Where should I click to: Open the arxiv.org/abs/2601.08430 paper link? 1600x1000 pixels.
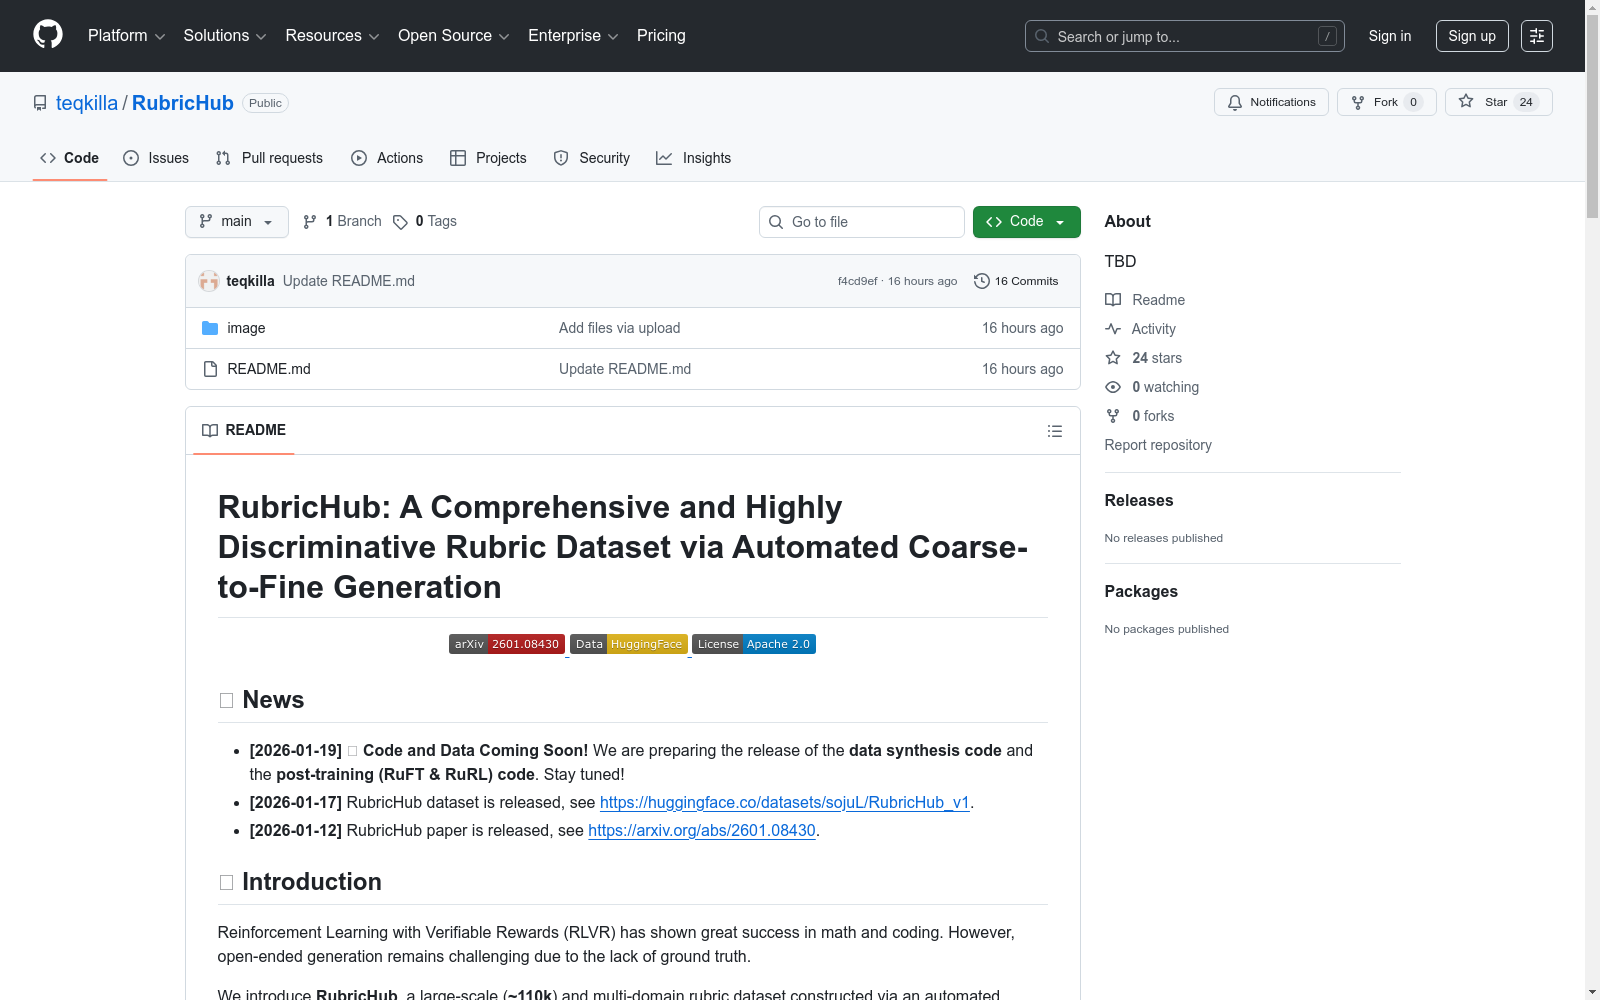[702, 830]
